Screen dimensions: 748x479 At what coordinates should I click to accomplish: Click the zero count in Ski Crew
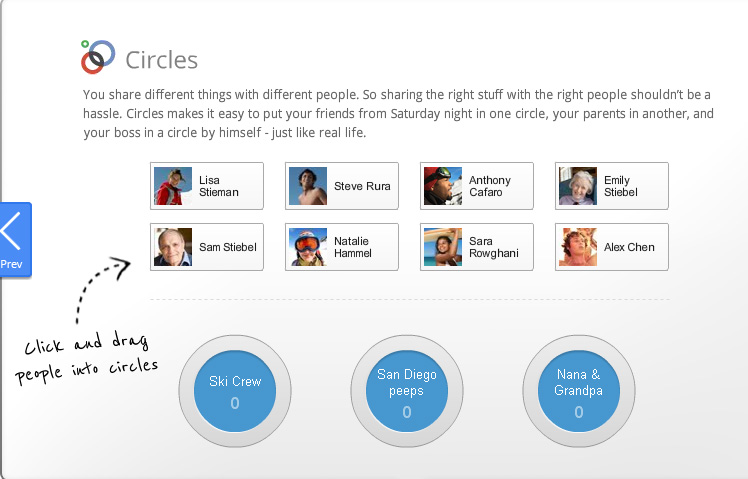coord(235,403)
